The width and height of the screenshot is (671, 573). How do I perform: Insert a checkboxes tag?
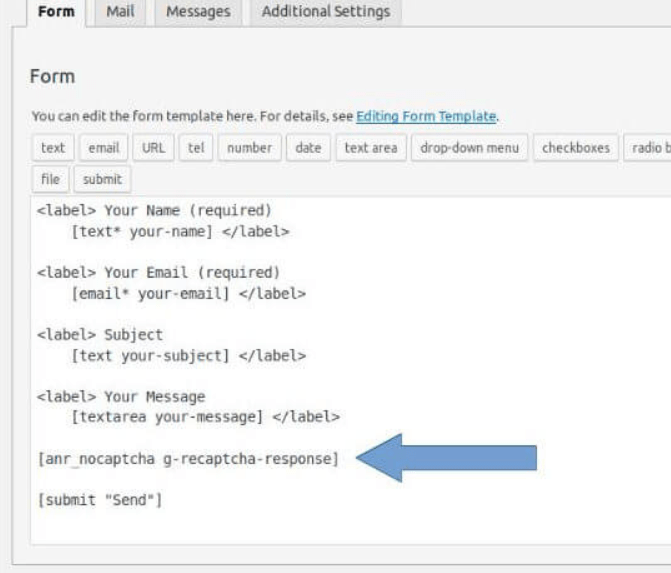coord(576,148)
